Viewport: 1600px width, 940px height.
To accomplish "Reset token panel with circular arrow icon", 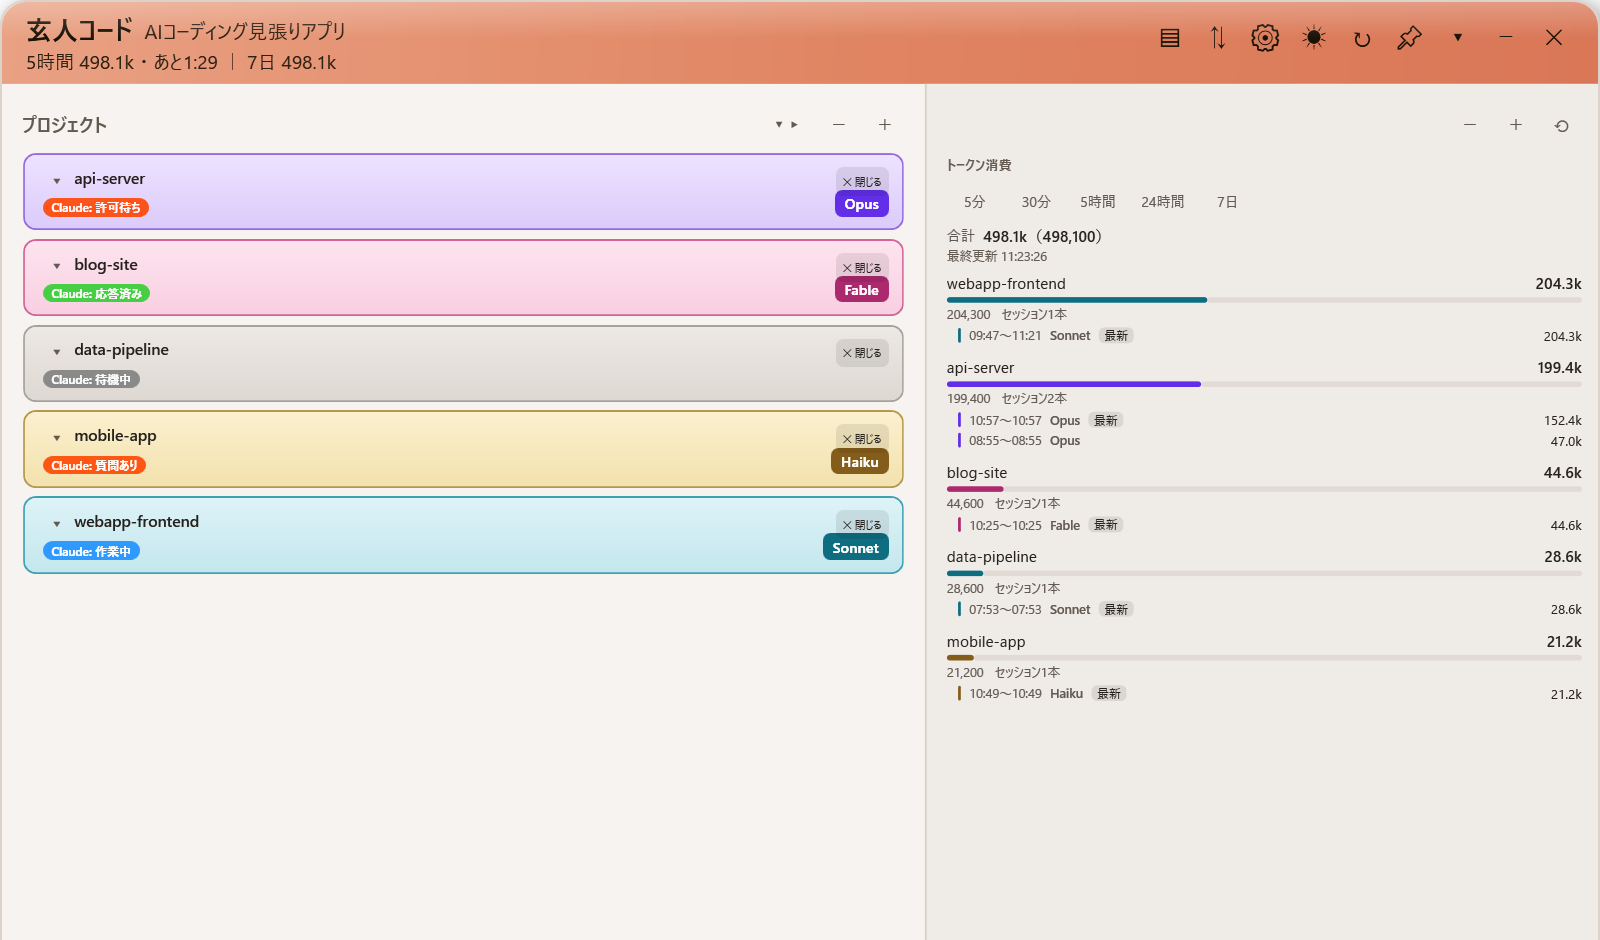I will pyautogui.click(x=1562, y=126).
